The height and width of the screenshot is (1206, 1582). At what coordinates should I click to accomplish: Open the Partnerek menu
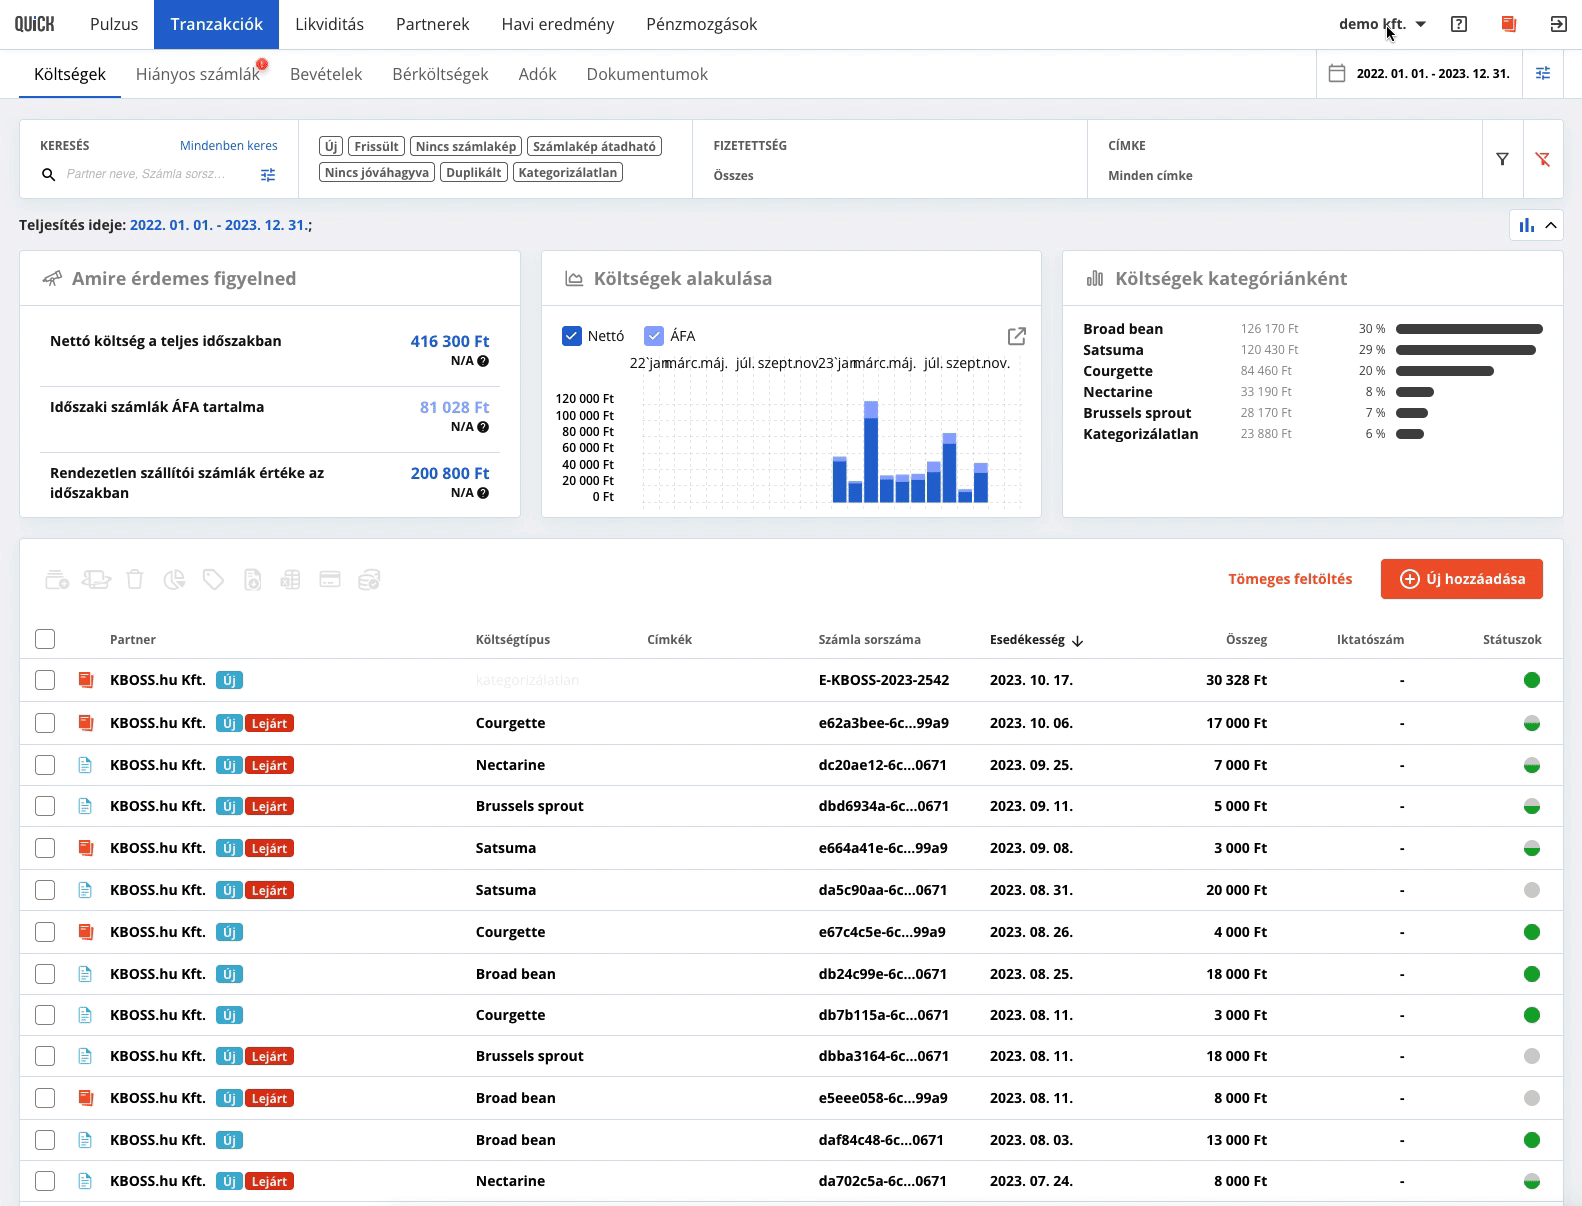click(x=432, y=24)
